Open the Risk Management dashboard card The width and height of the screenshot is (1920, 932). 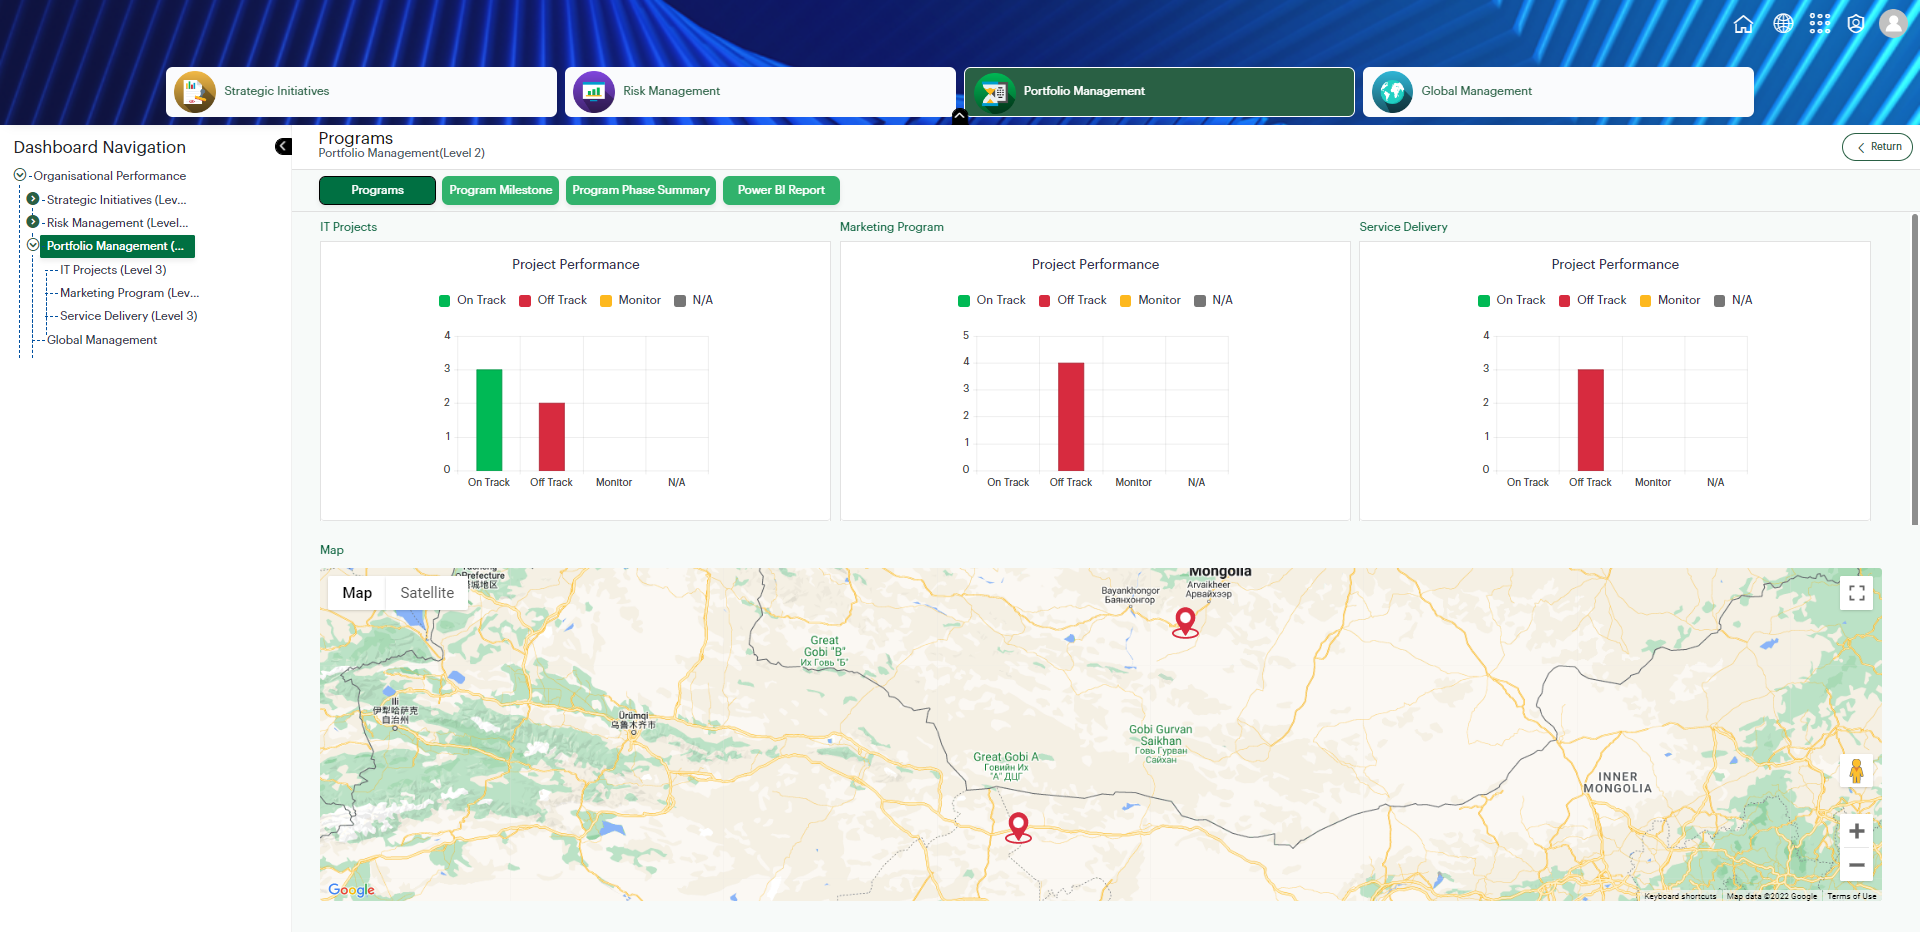pyautogui.click(x=760, y=92)
